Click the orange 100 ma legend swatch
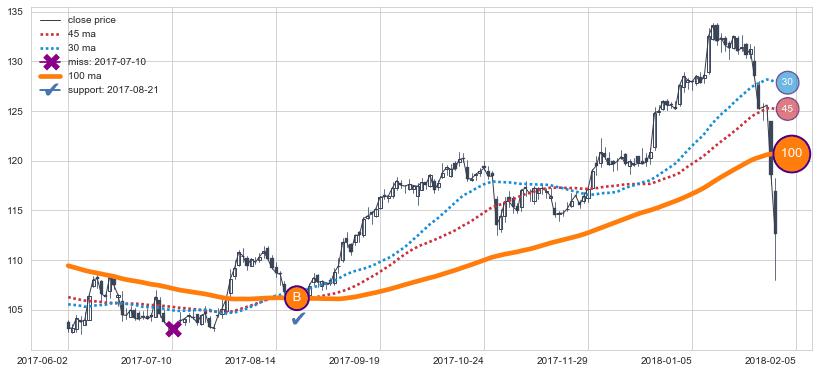819x373 pixels. (x=51, y=76)
